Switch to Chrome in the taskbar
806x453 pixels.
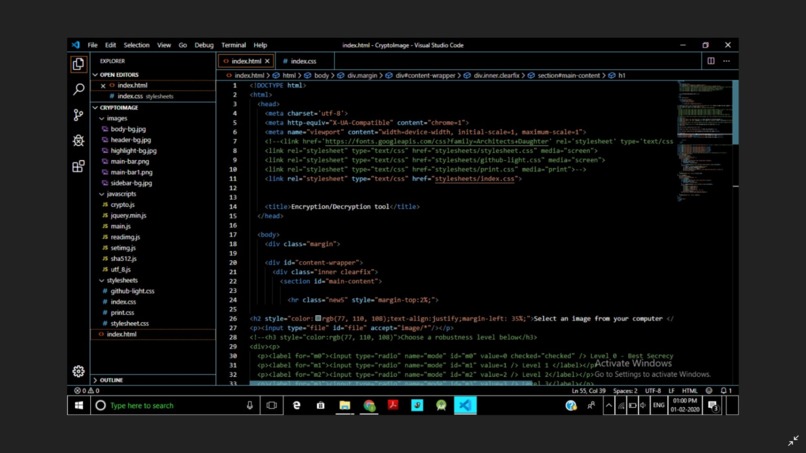[369, 405]
